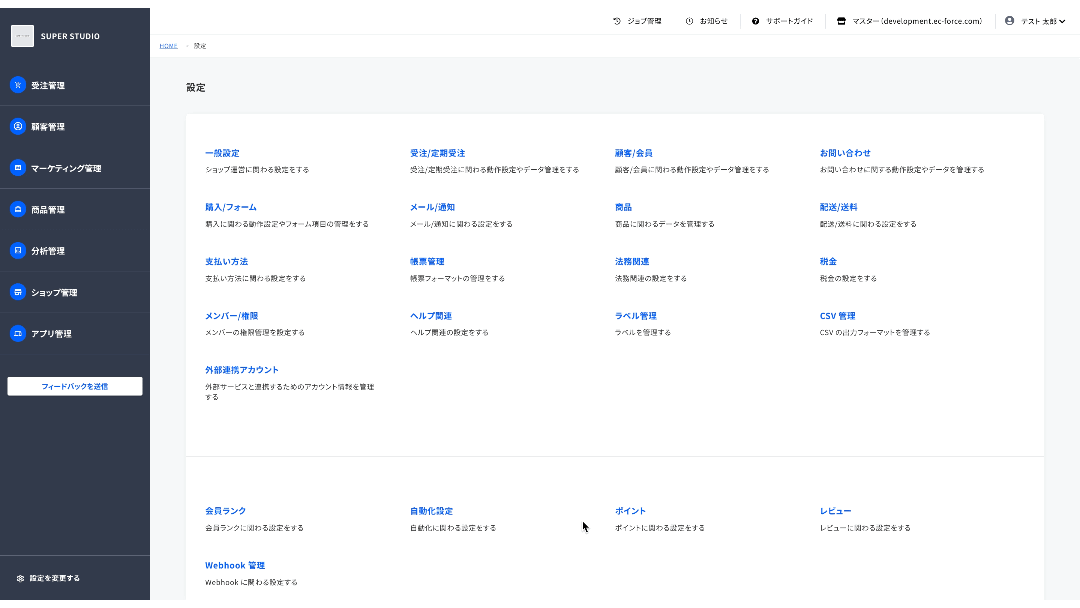Image resolution: width=1080 pixels, height=608 pixels.
Task: Open 外部連携アカウント settings
Action: pos(242,370)
